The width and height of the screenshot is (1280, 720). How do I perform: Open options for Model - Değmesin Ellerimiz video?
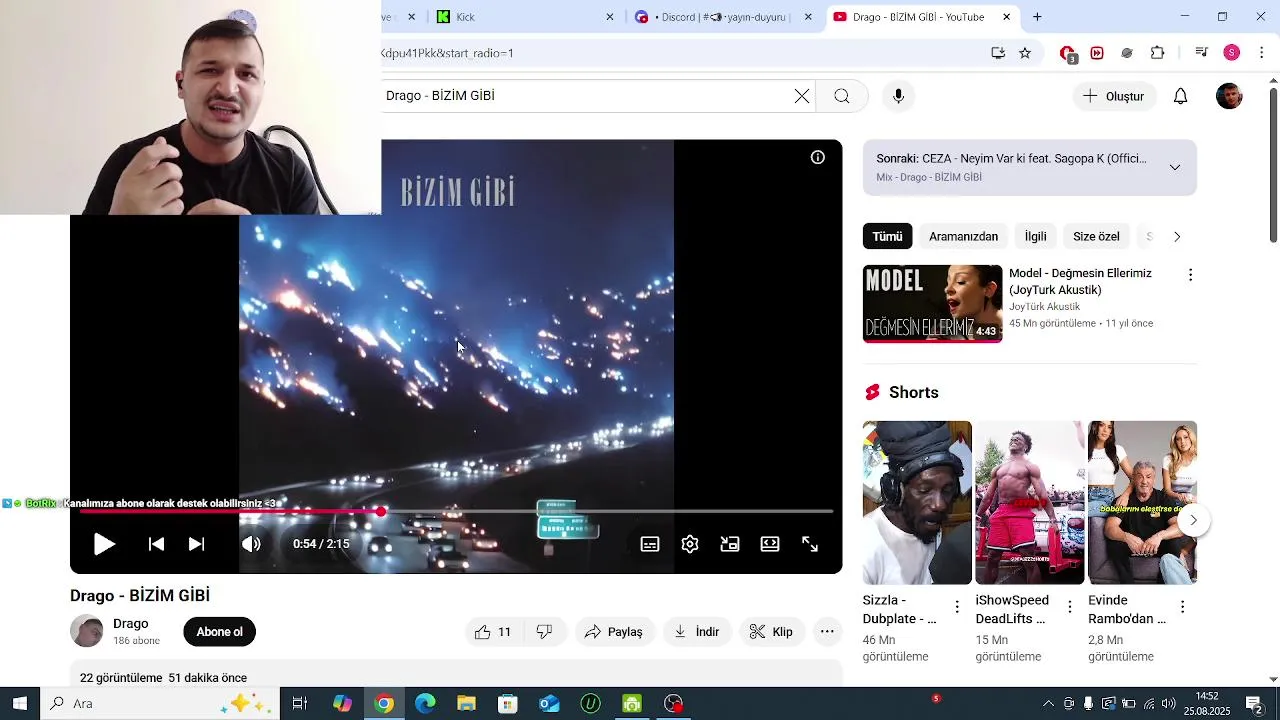click(x=1190, y=275)
